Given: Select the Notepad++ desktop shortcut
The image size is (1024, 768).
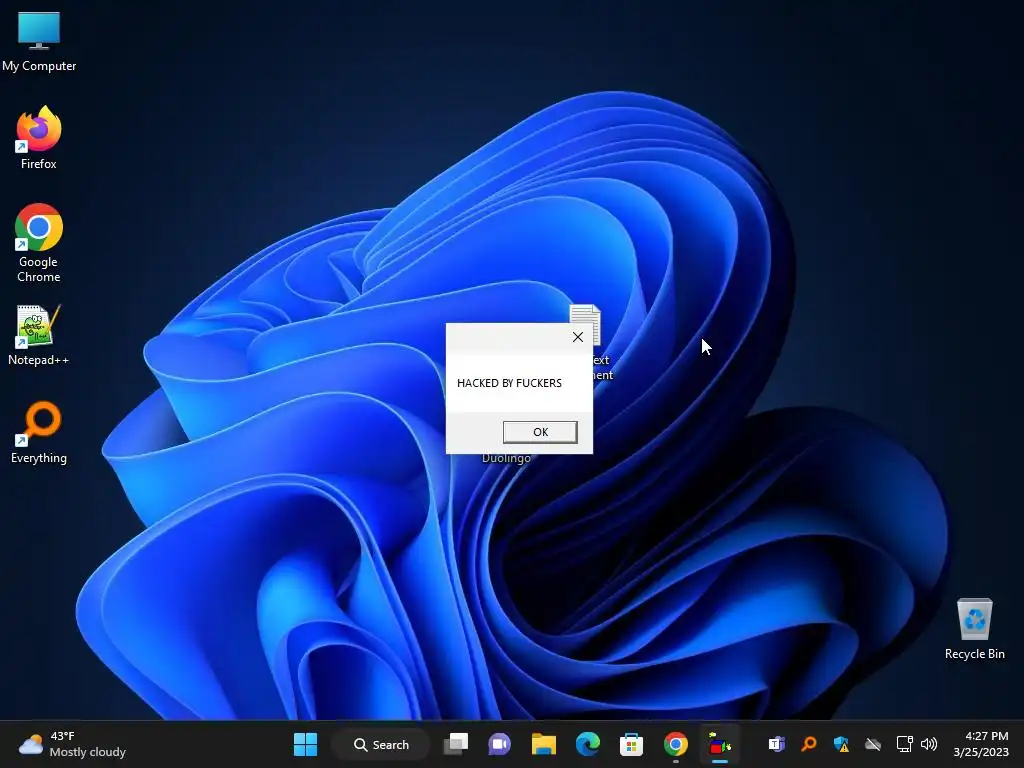Looking at the screenshot, I should click(39, 334).
